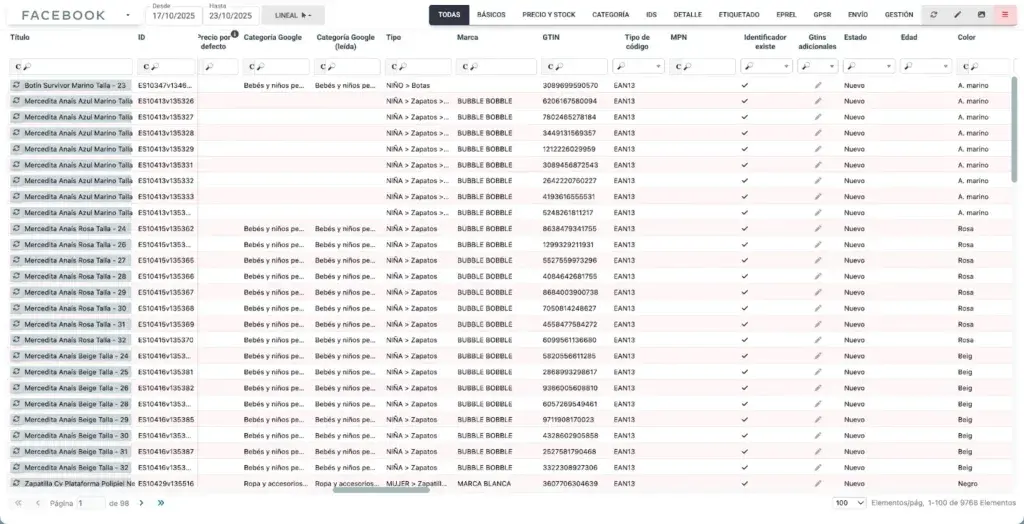Click sync icon on Mercedita Anaís Beige Talla - 30
1024x524 pixels.
pyautogui.click(x=16, y=435)
